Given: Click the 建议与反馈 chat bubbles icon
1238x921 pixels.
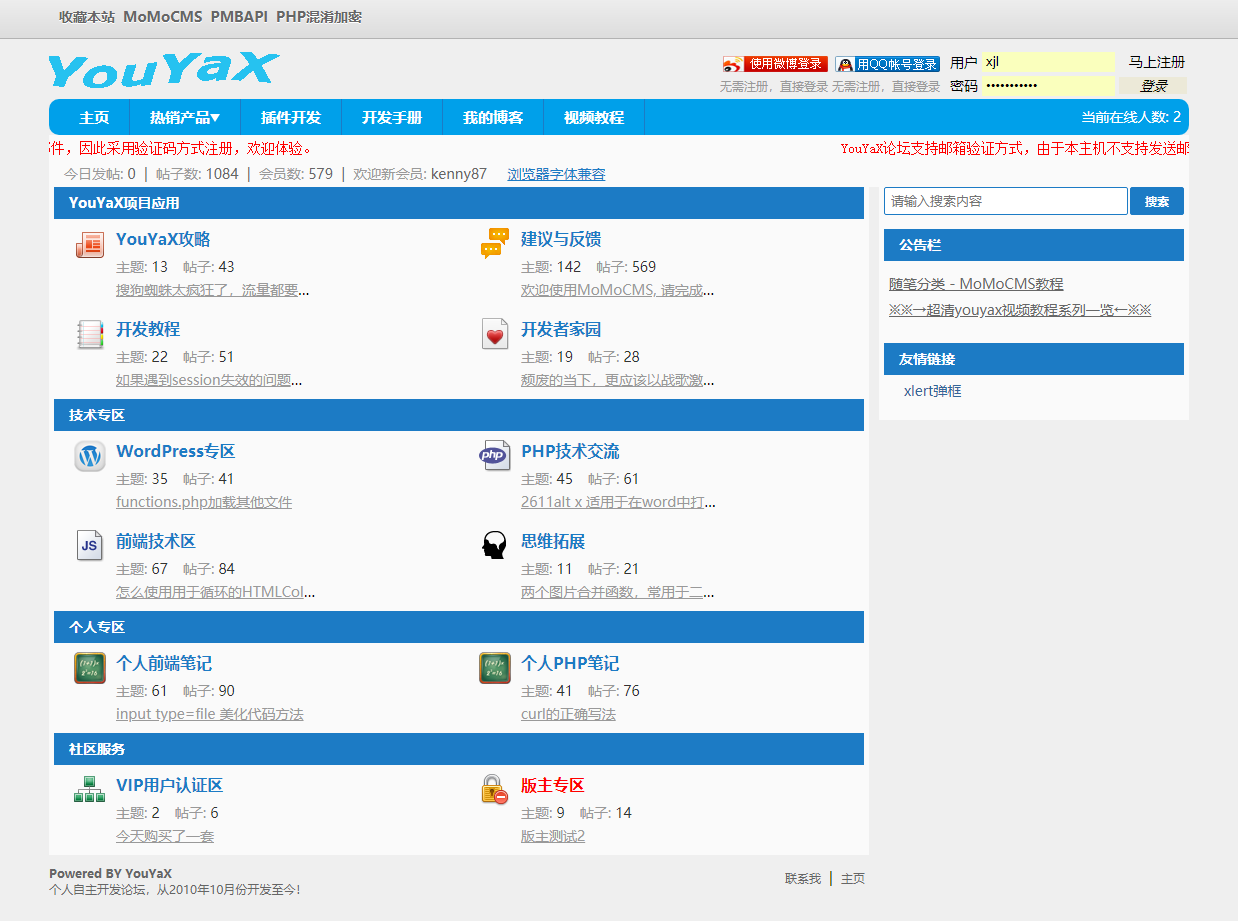Looking at the screenshot, I should click(495, 243).
